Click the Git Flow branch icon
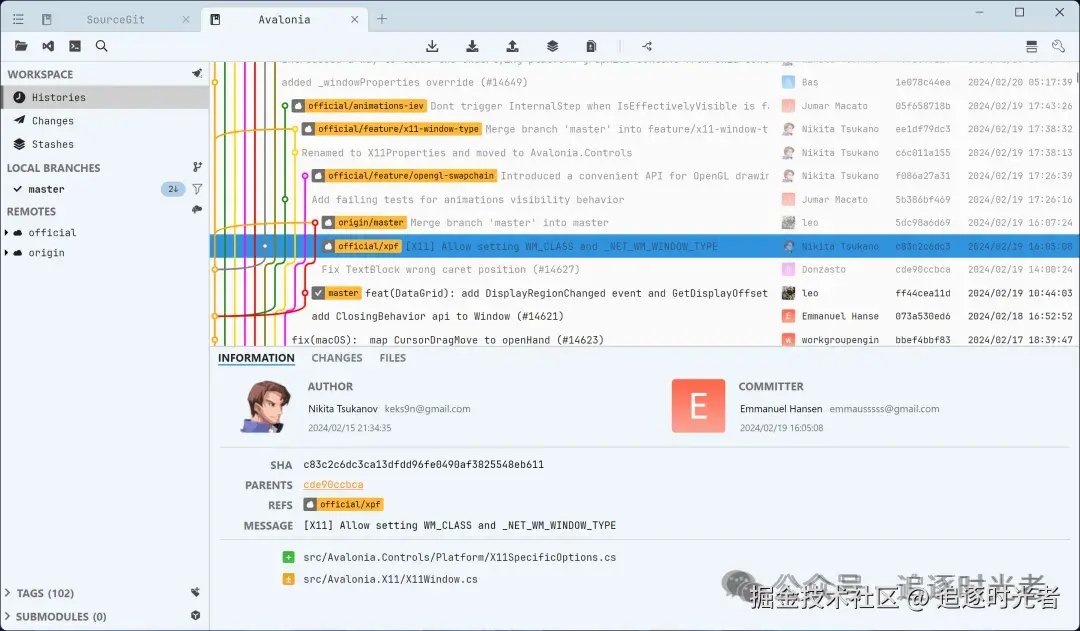Screen dimensions: 1080x631 point(647,46)
